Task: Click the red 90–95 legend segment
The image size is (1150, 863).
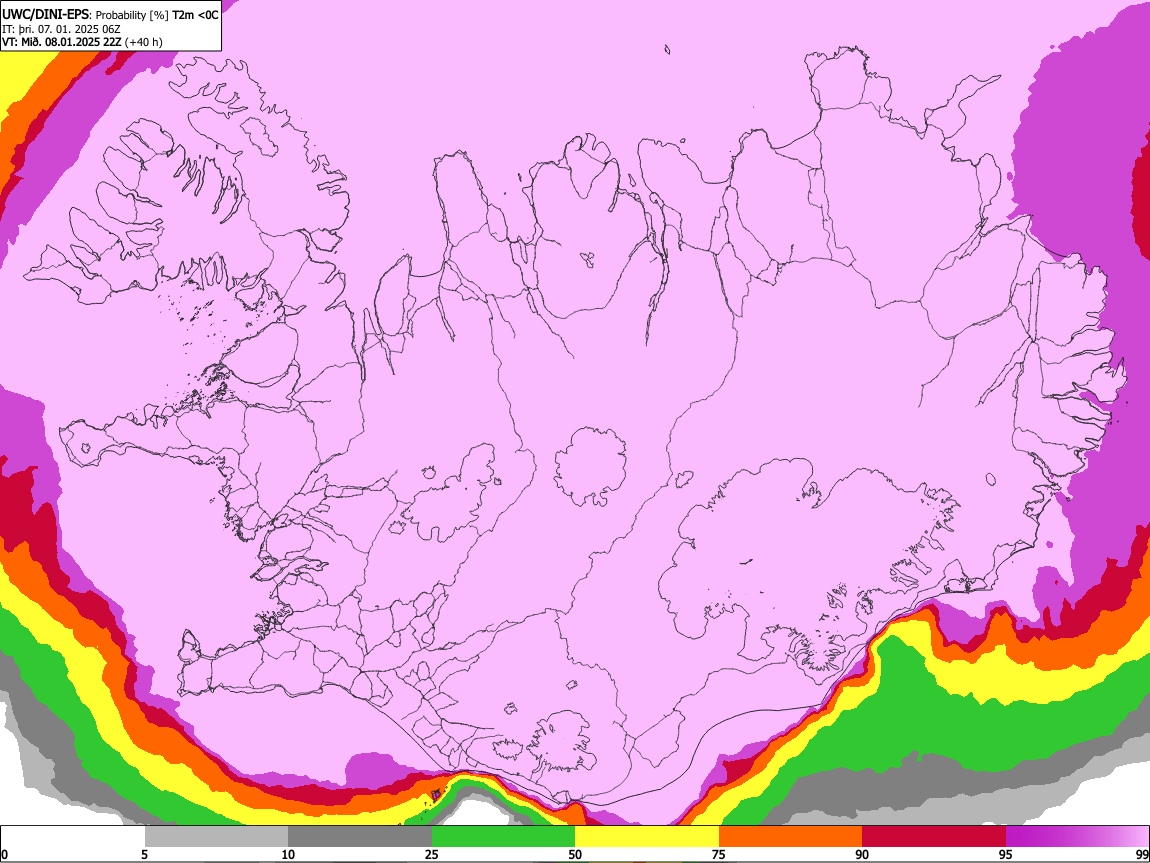Action: 934,837
